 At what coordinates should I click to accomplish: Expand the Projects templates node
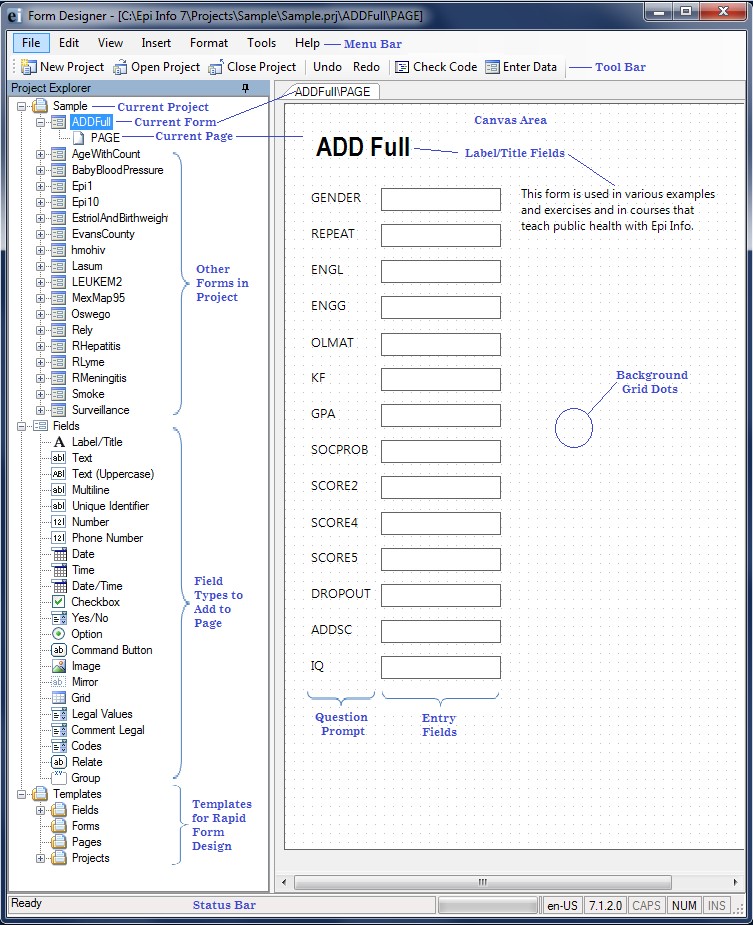41,858
